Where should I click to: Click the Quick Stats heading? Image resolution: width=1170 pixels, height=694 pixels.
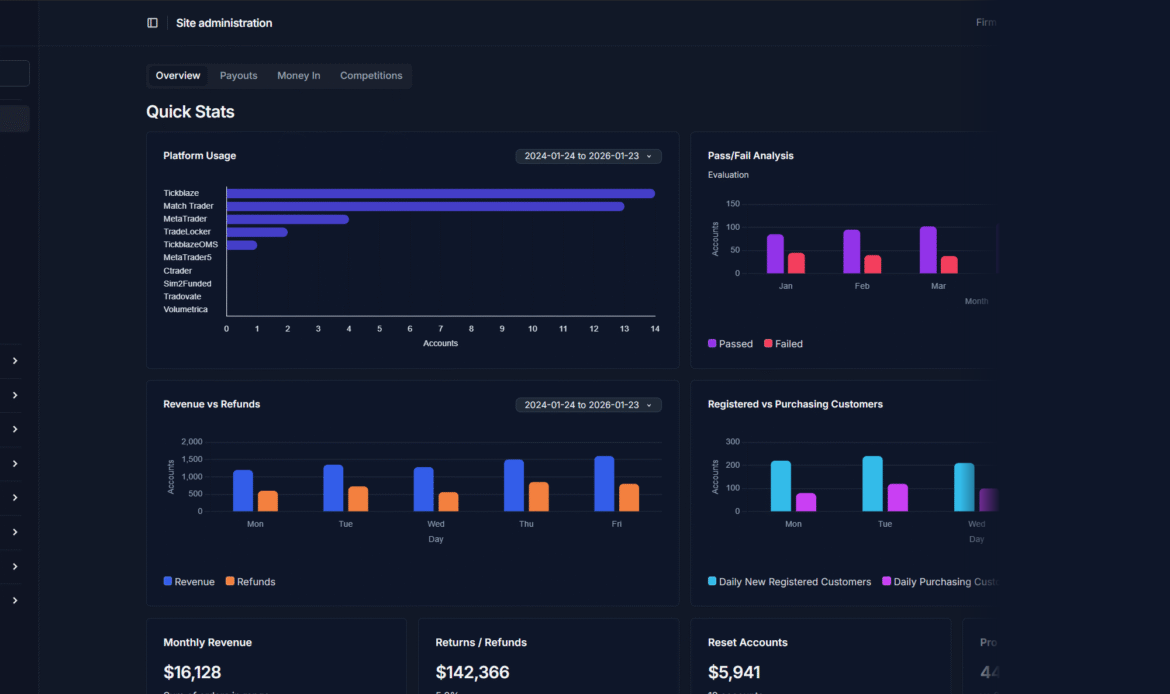click(x=190, y=112)
